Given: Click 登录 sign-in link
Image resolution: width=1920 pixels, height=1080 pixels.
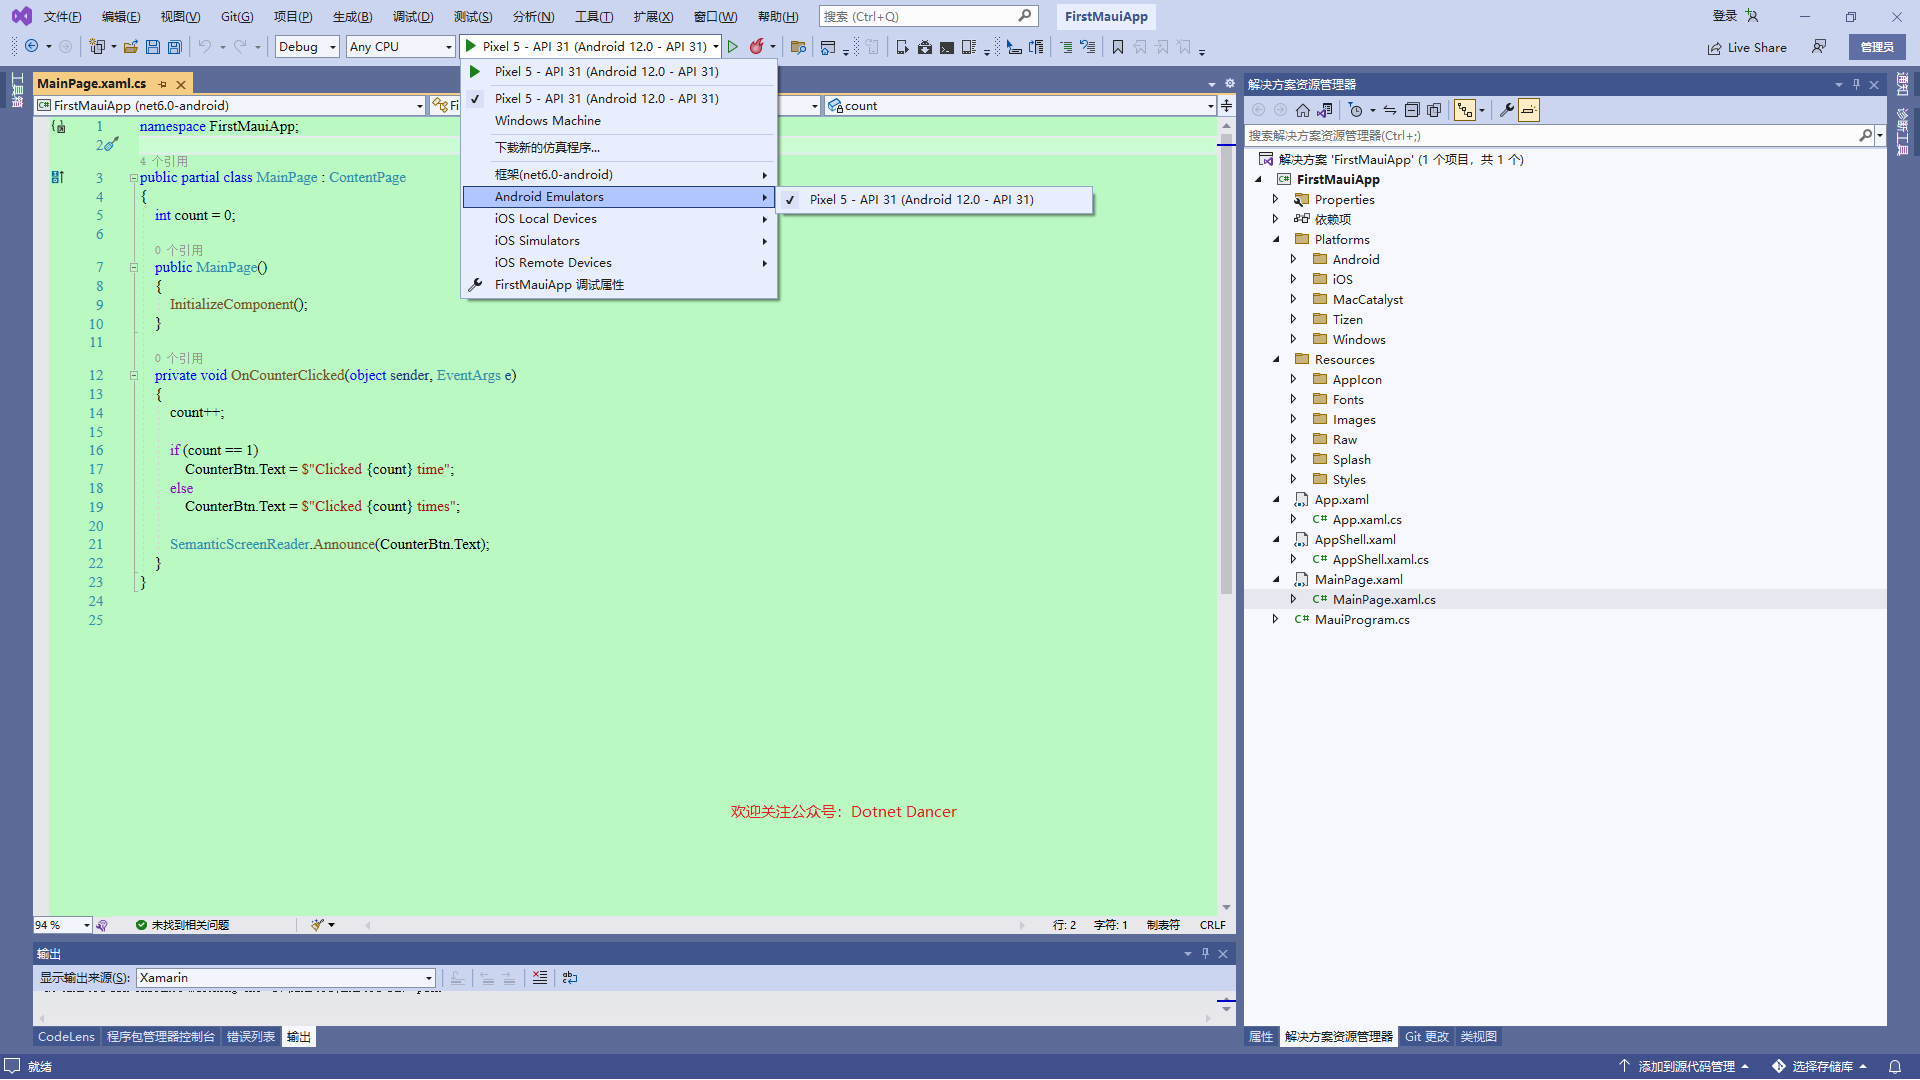Looking at the screenshot, I should [x=1725, y=16].
